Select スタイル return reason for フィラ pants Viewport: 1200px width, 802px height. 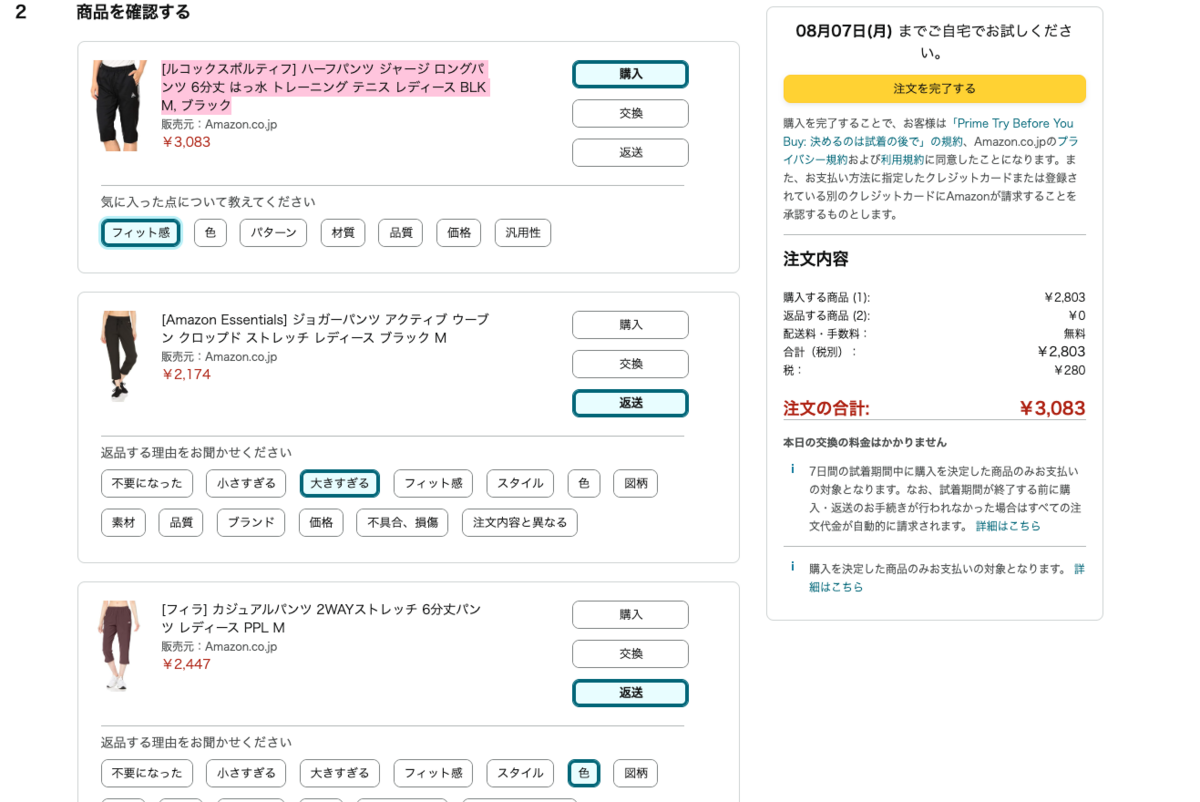pos(520,774)
